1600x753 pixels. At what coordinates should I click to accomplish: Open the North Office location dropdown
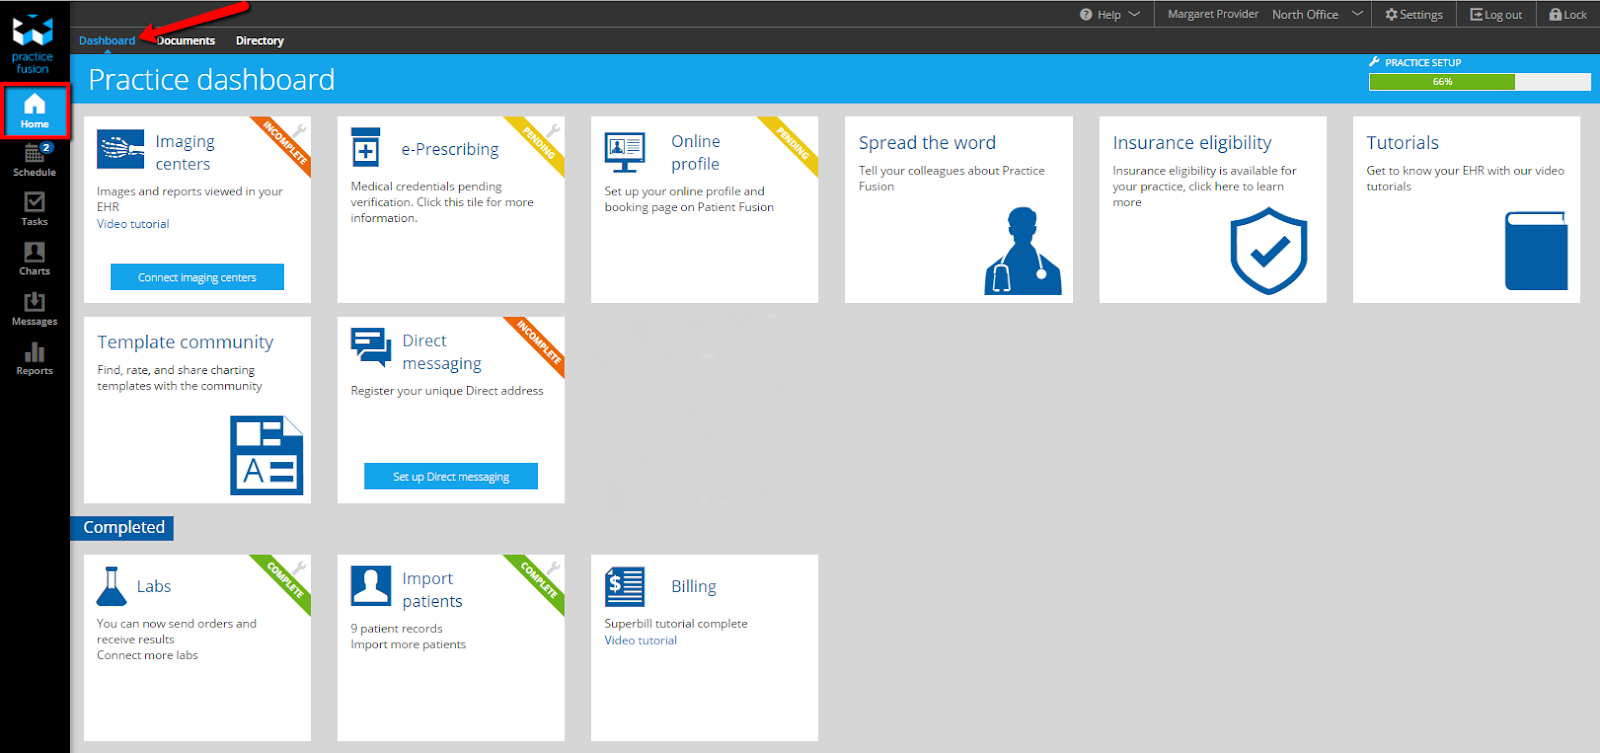click(1317, 15)
